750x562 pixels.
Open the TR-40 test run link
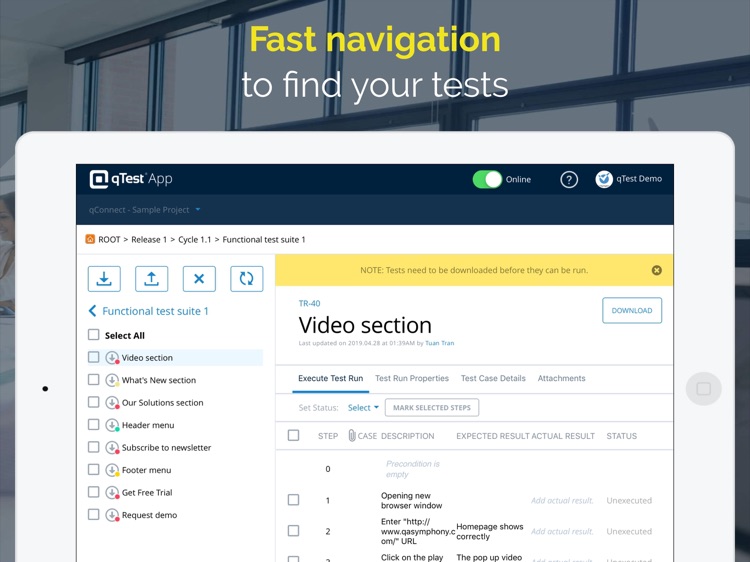(x=309, y=303)
